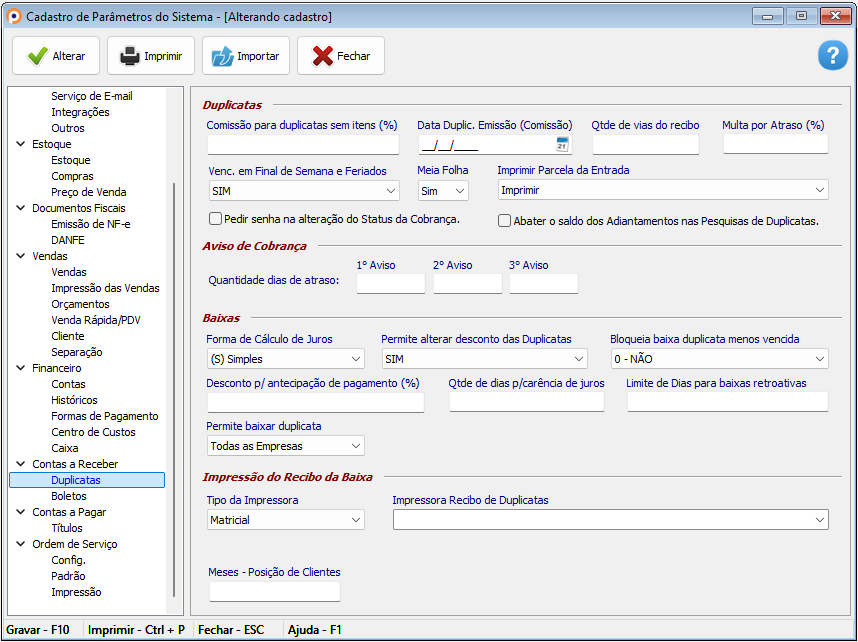Viewport: 858px width, 642px height.
Task: Collapse the Financeiro tree node
Action: pos(21,368)
